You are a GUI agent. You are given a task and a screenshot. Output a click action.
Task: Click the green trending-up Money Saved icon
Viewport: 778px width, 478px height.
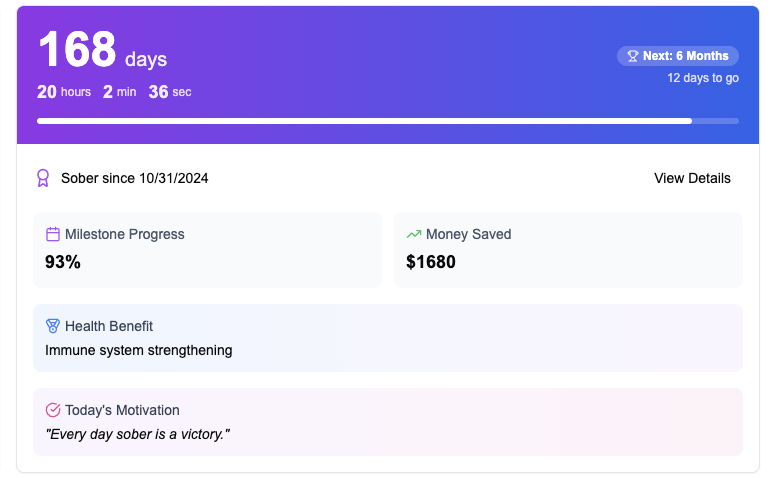(414, 234)
